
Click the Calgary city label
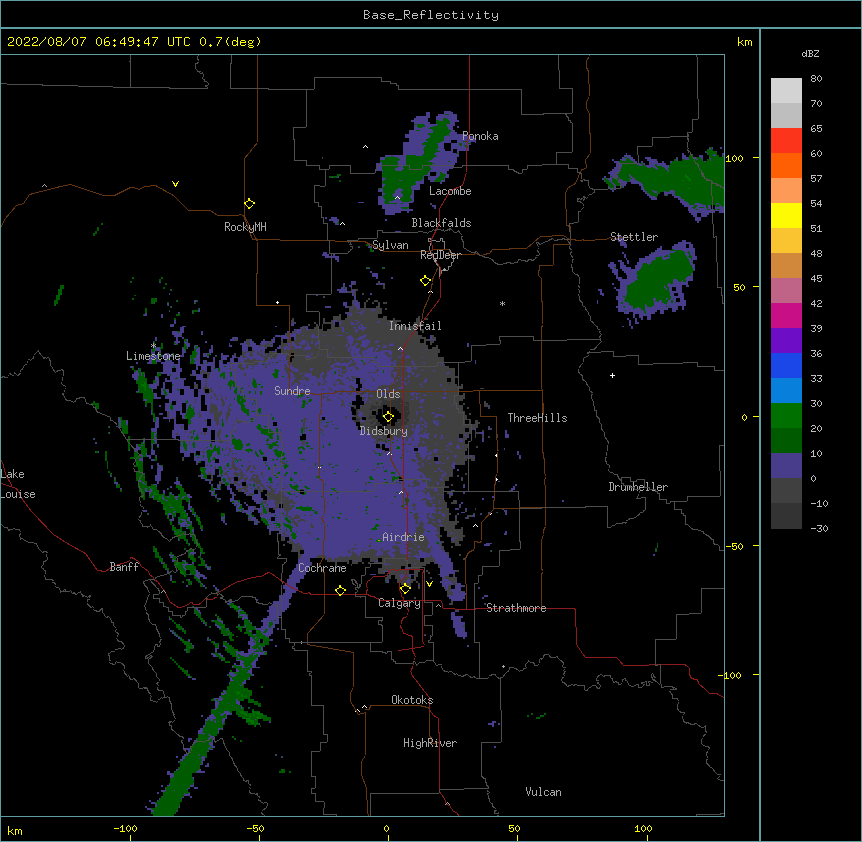(399, 603)
